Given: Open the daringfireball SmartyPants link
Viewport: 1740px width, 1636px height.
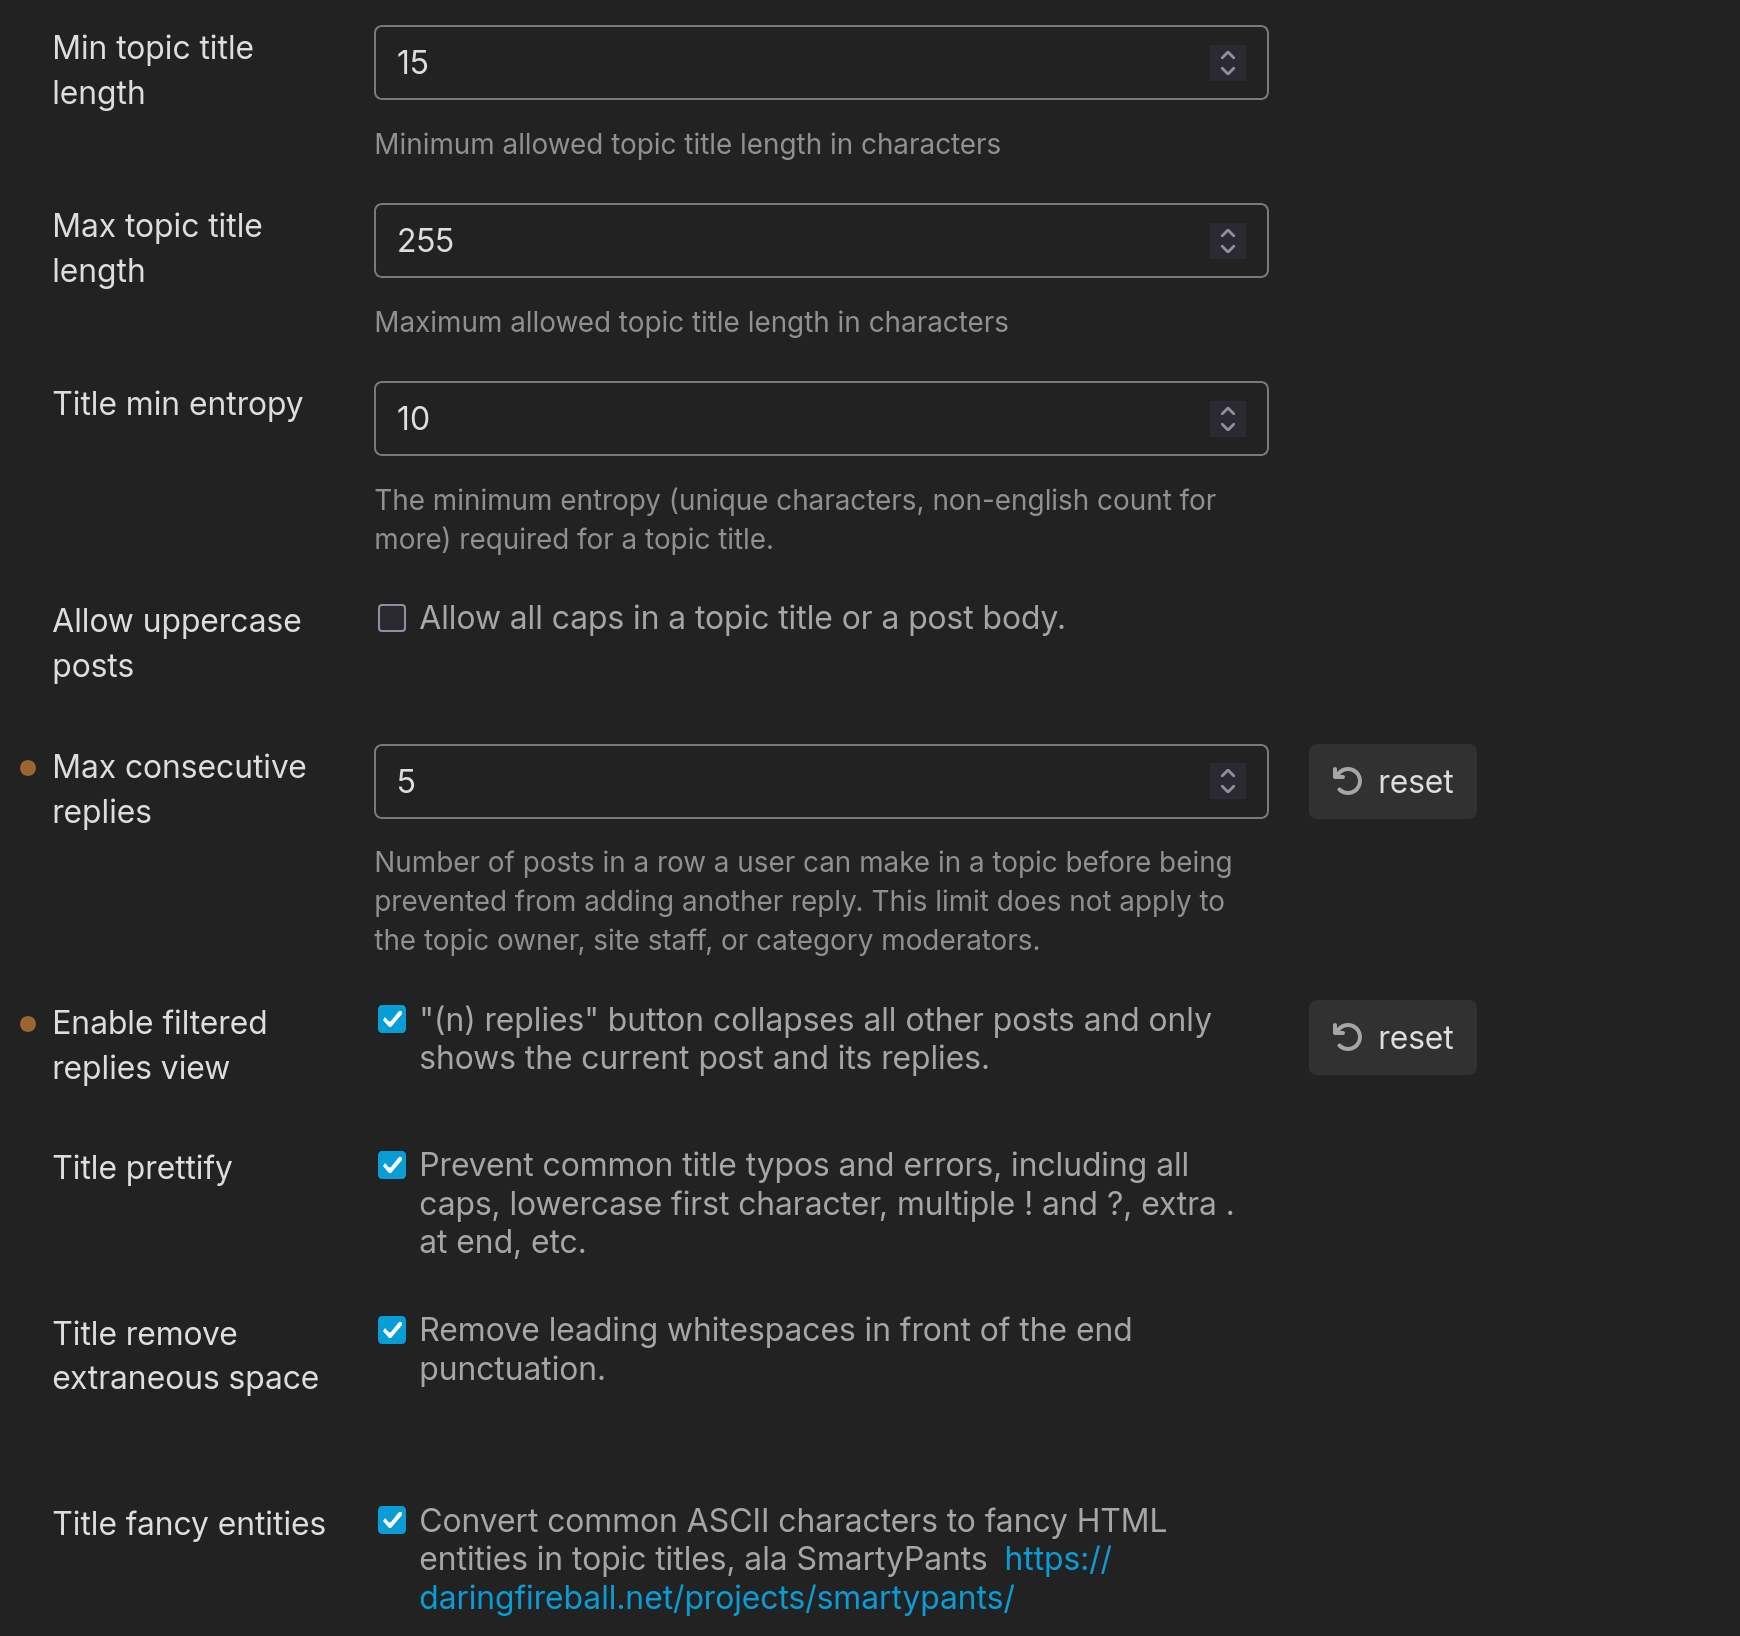Looking at the screenshot, I should [716, 1598].
